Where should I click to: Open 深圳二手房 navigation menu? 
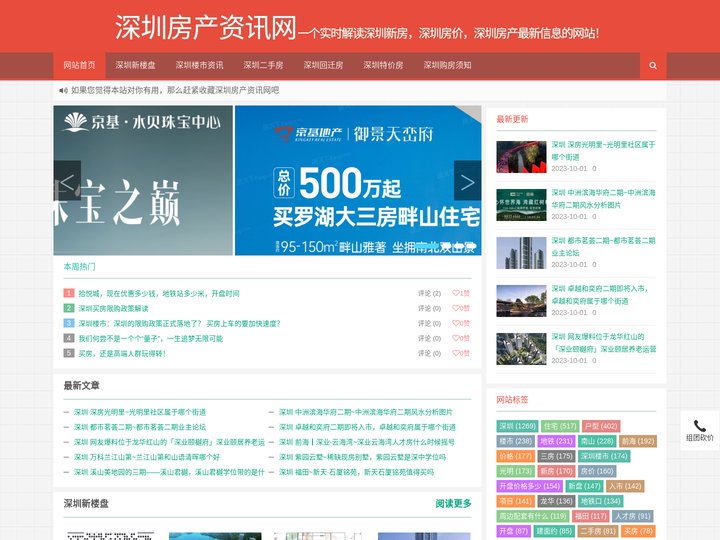coord(263,66)
